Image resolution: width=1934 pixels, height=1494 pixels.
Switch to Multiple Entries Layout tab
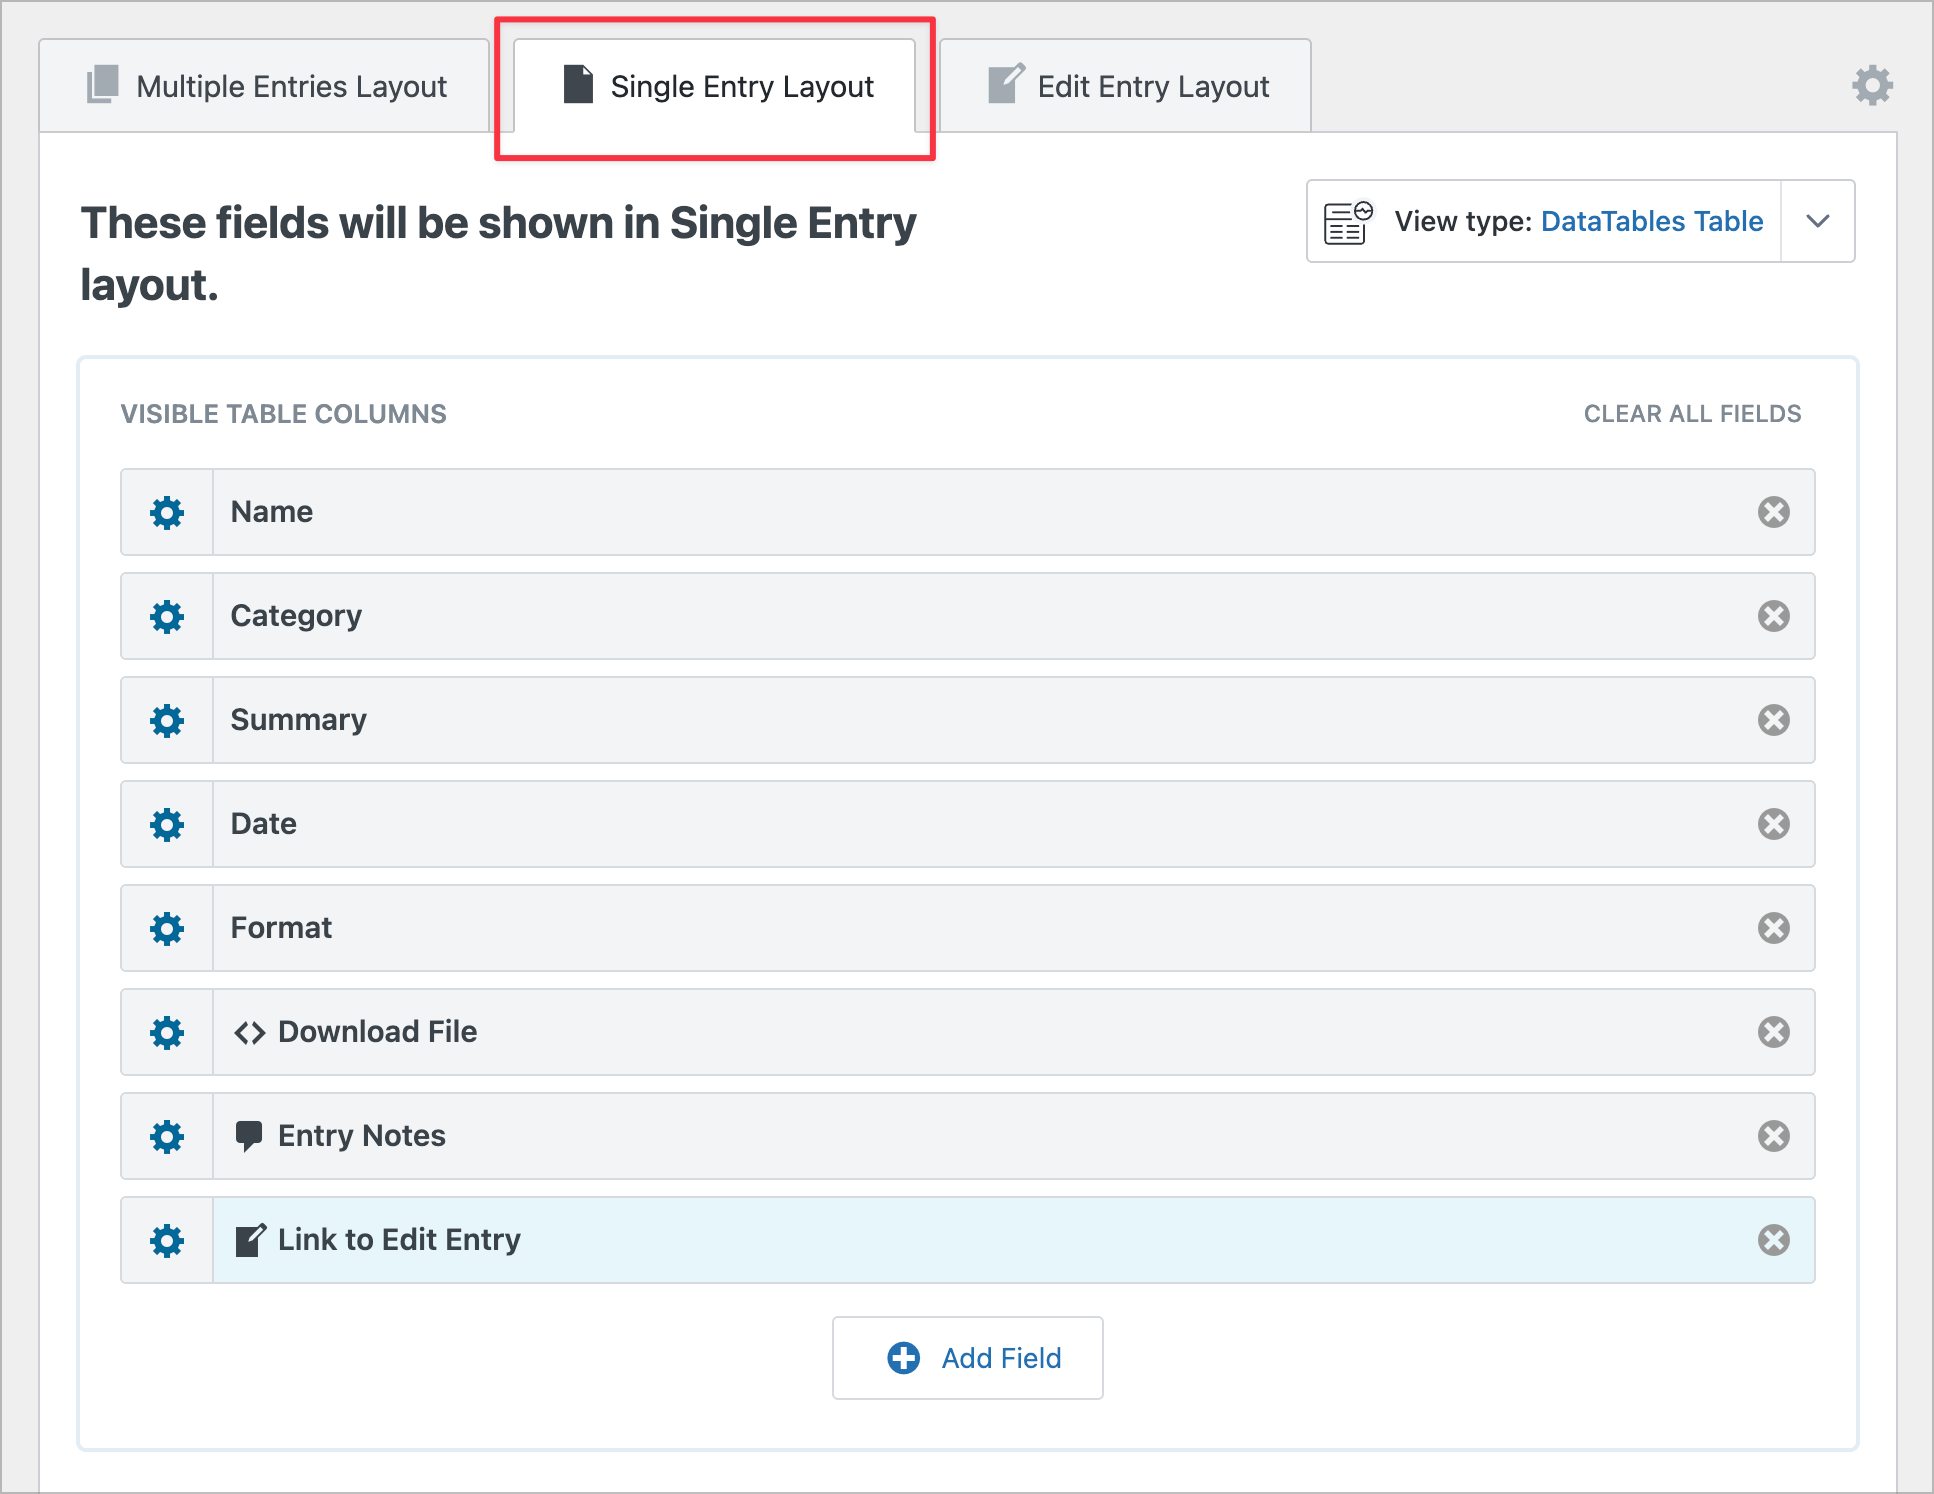click(x=266, y=87)
